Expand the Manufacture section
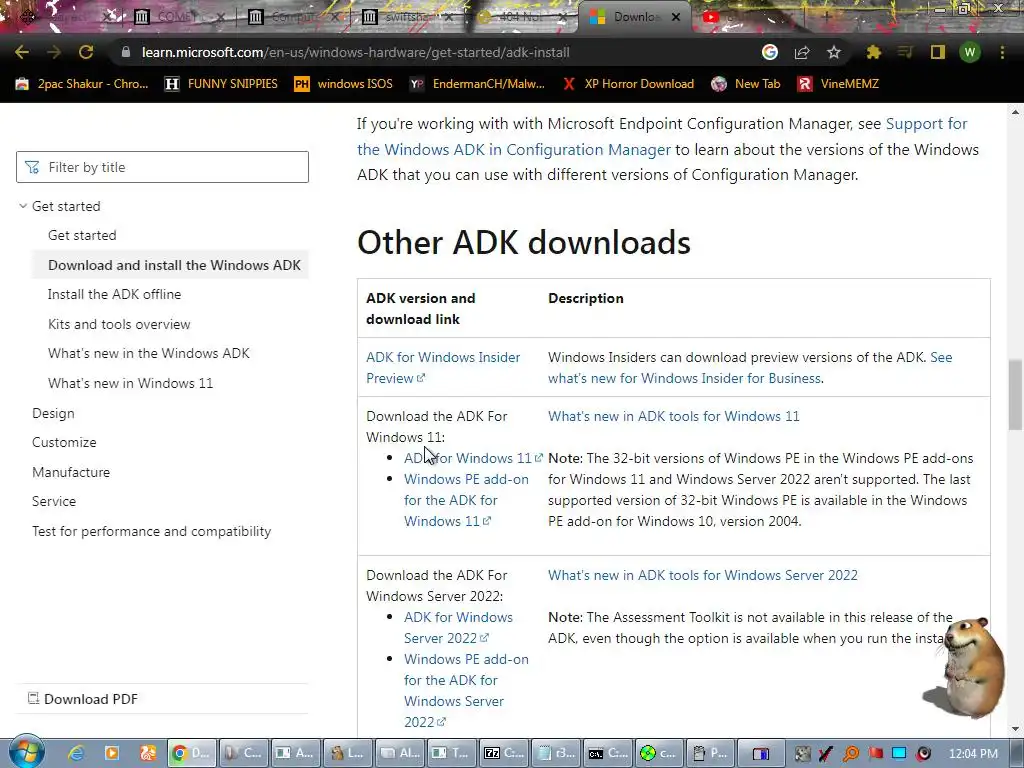The image size is (1024, 768). click(71, 472)
